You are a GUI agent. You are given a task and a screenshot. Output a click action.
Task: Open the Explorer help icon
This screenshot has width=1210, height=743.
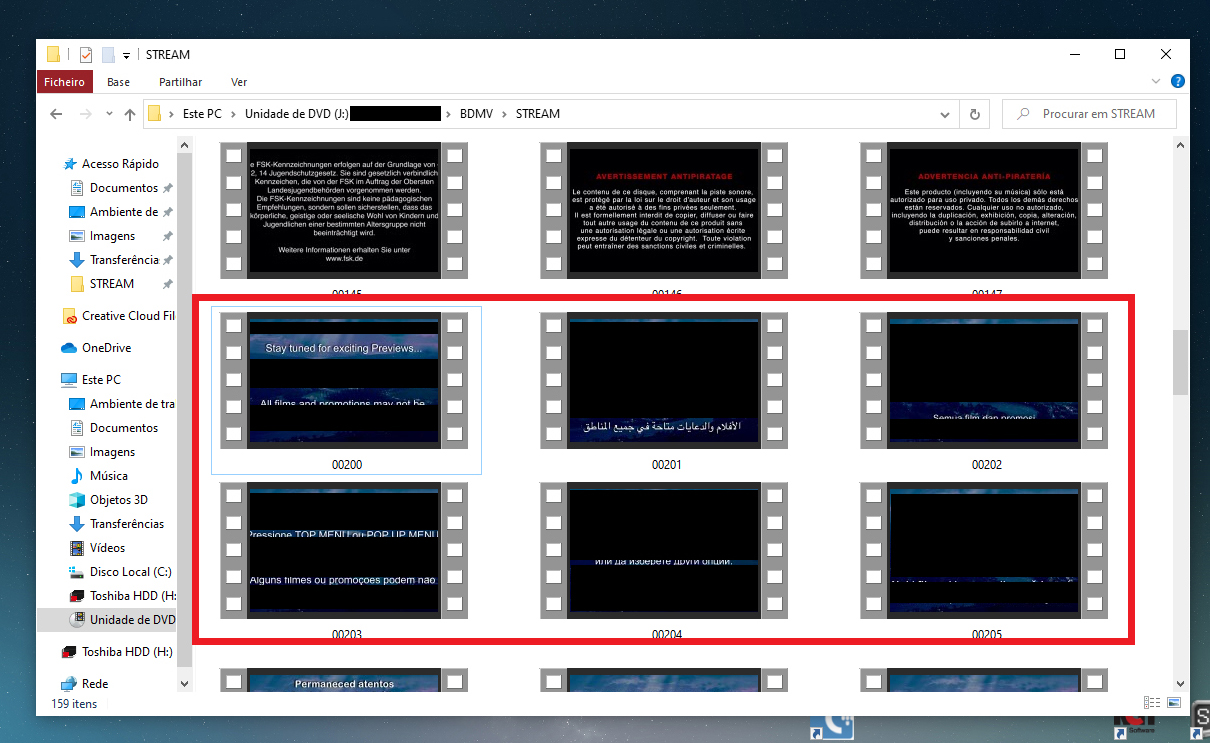point(1178,82)
